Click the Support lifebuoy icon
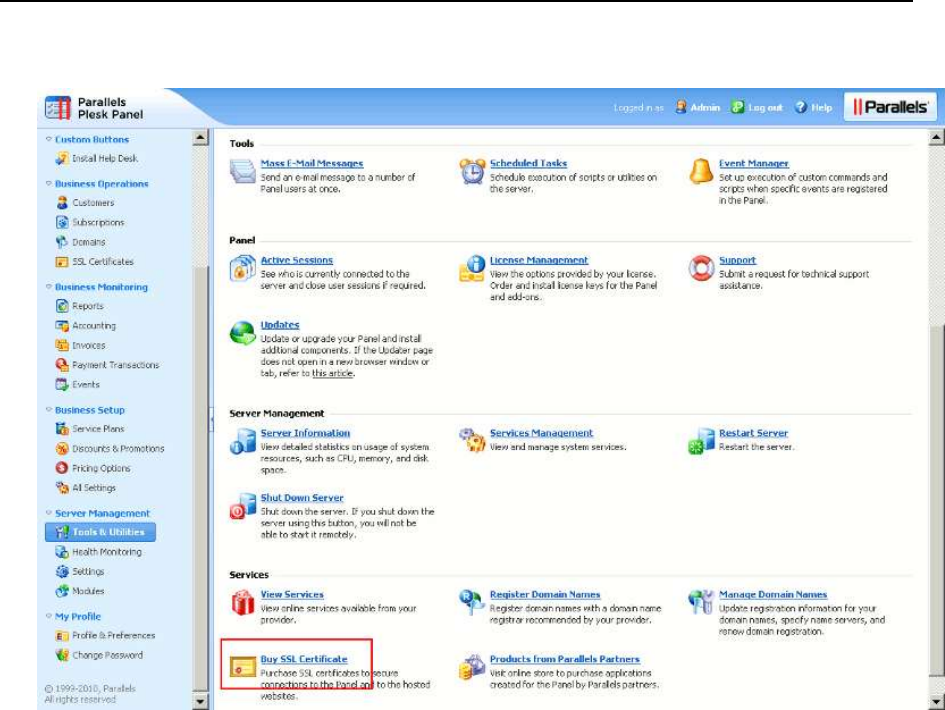The height and width of the screenshot is (710, 945). click(701, 268)
